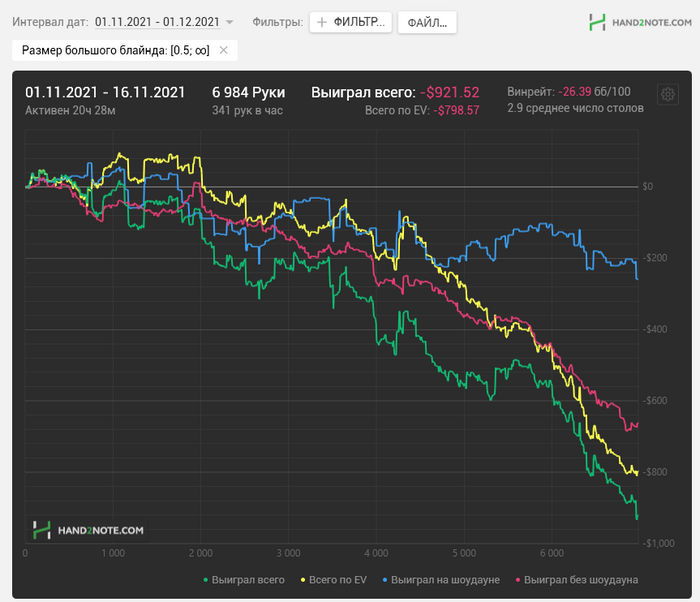The image size is (700, 602).
Task: Toggle the Выиграл без шоудауна legend series
Action: point(577,580)
